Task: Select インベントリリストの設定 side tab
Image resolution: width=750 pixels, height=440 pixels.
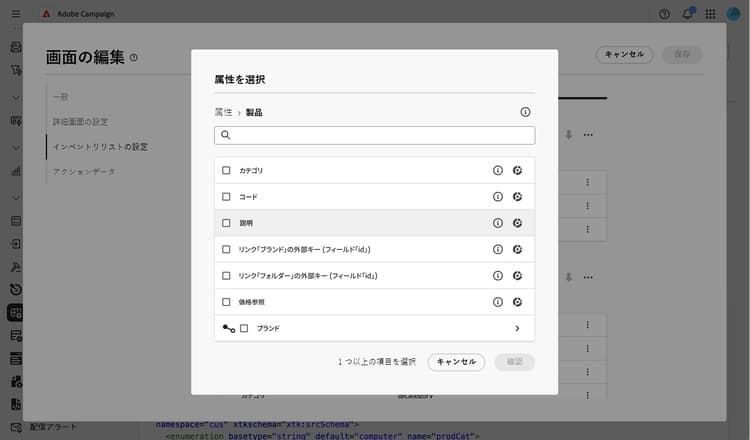Action: (x=100, y=146)
